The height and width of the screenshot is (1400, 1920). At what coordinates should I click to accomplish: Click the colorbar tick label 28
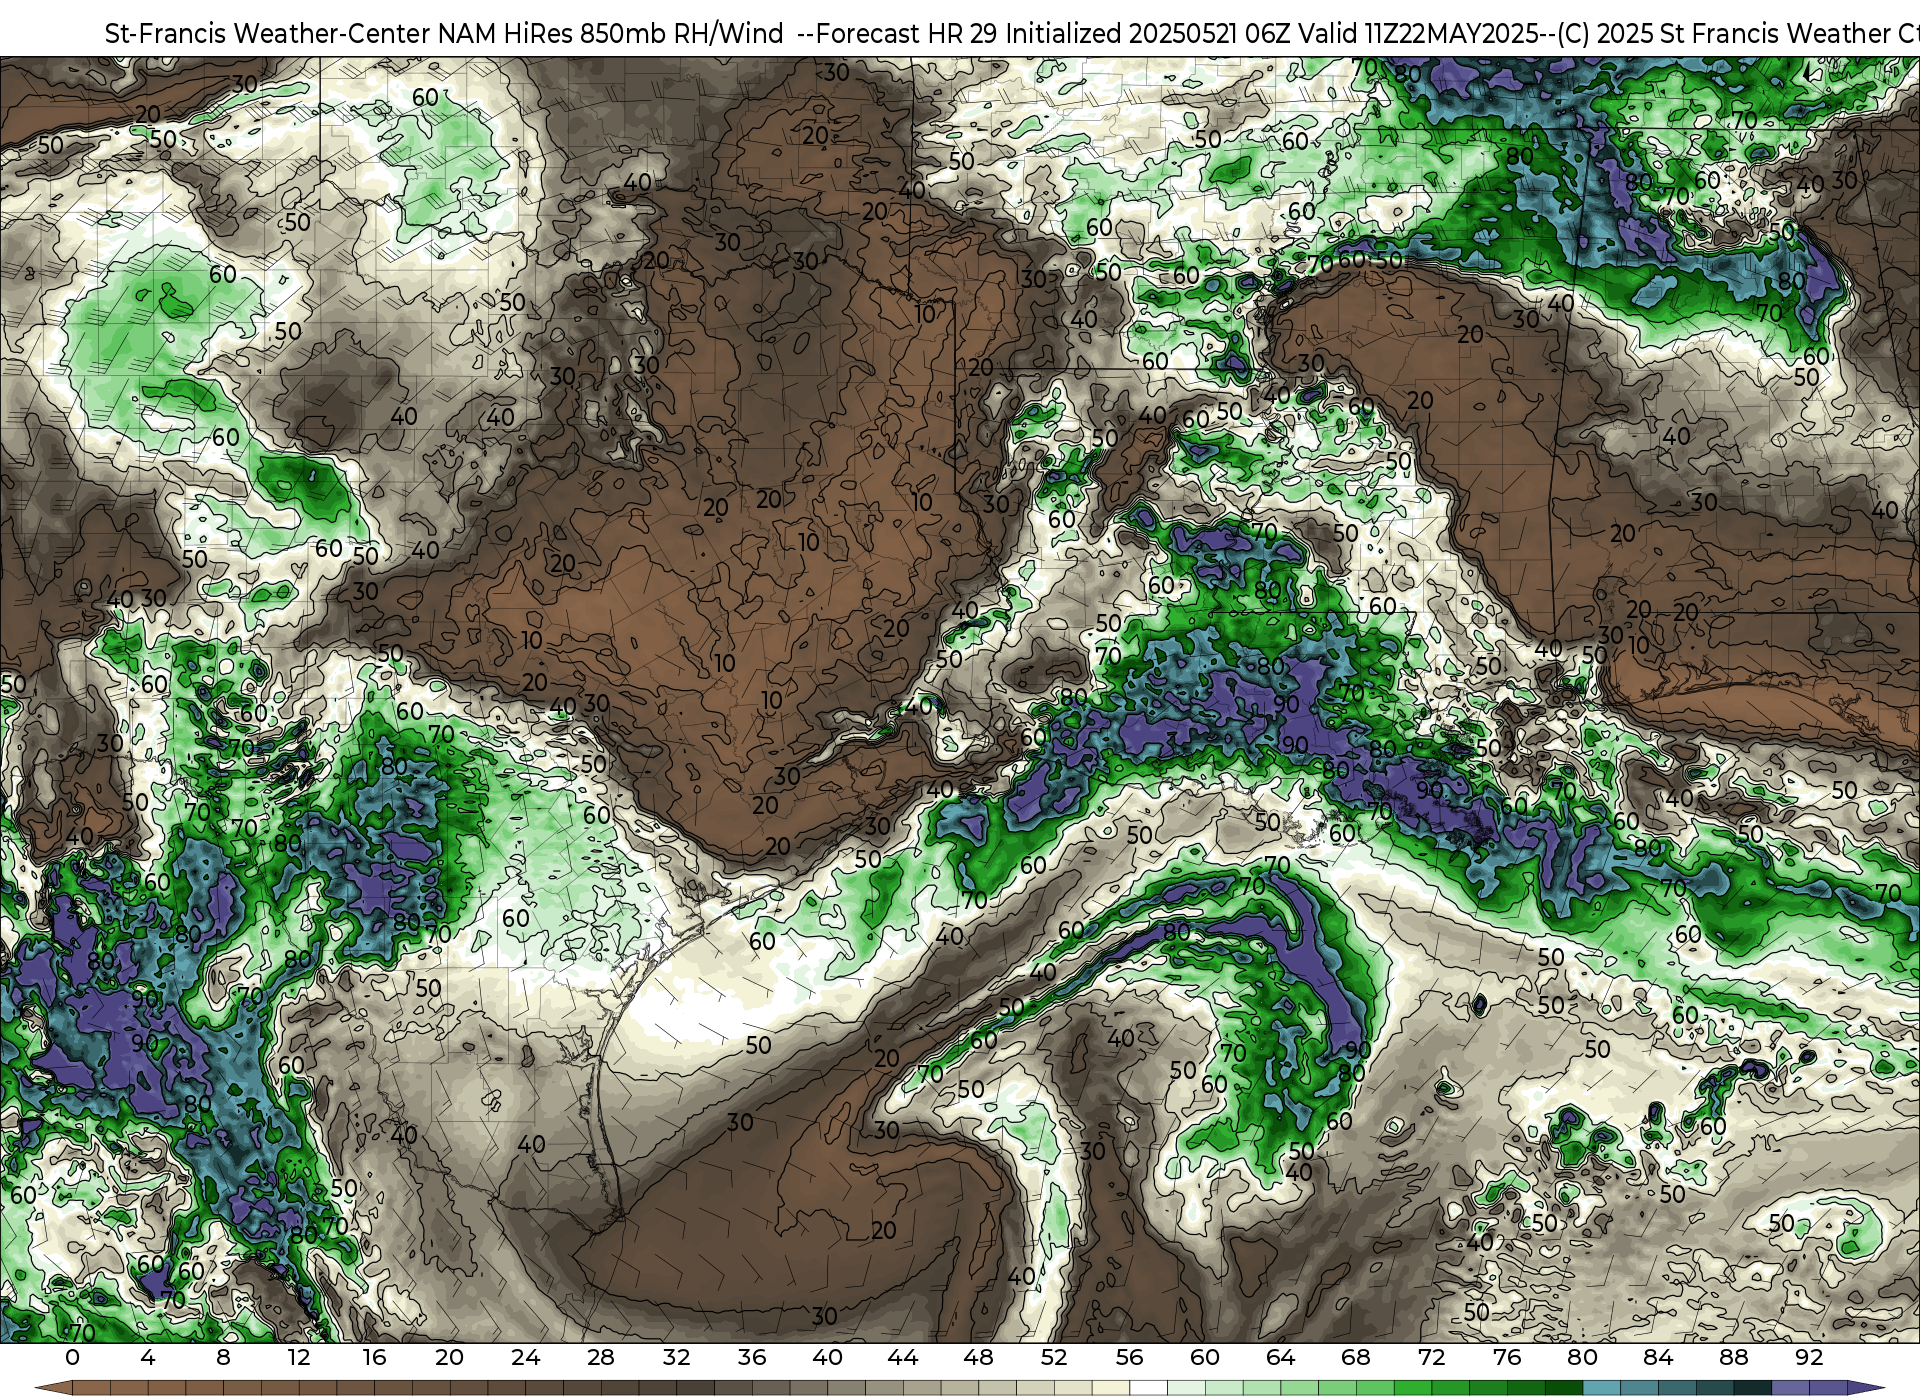(601, 1357)
